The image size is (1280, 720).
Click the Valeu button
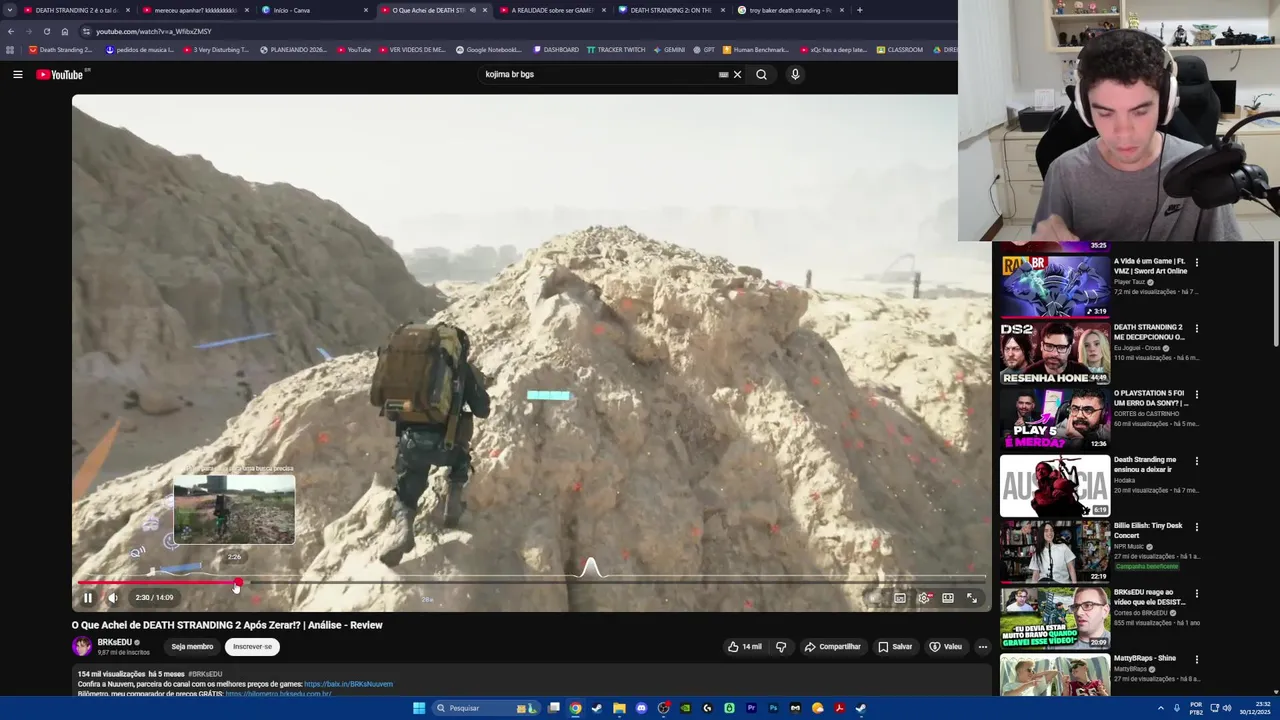click(945, 647)
